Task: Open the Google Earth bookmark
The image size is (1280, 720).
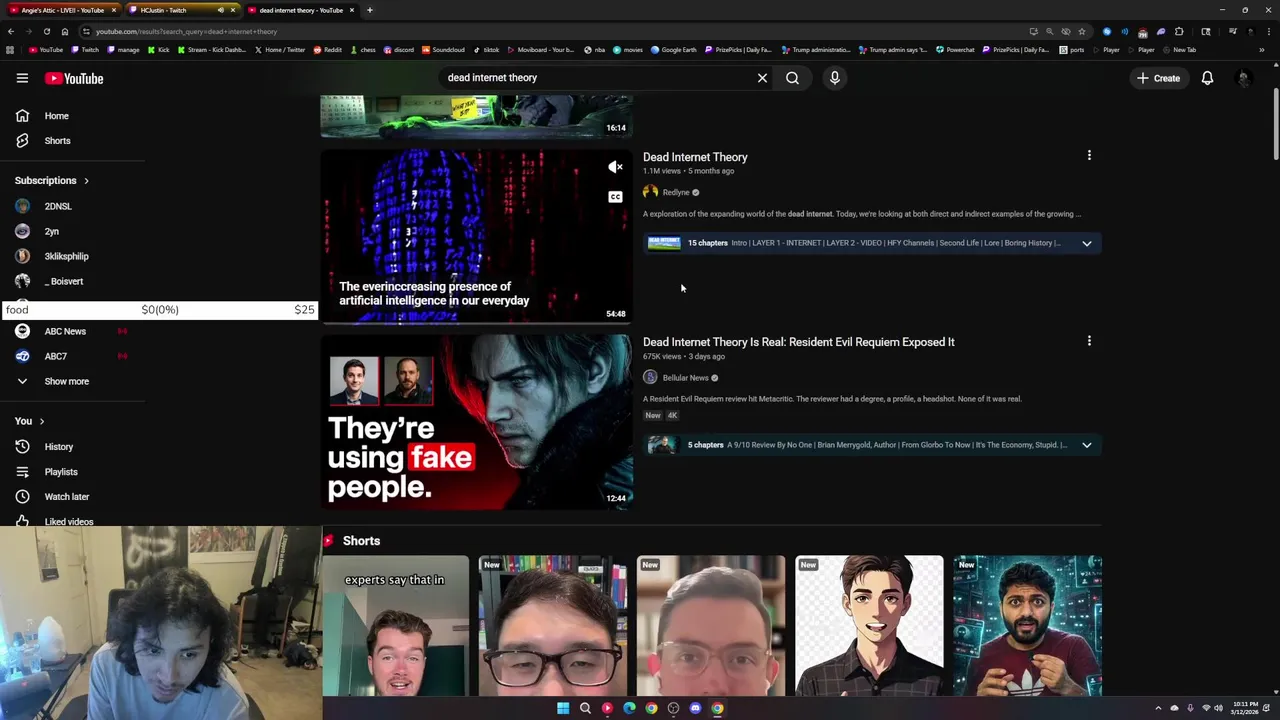Action: click(x=673, y=50)
